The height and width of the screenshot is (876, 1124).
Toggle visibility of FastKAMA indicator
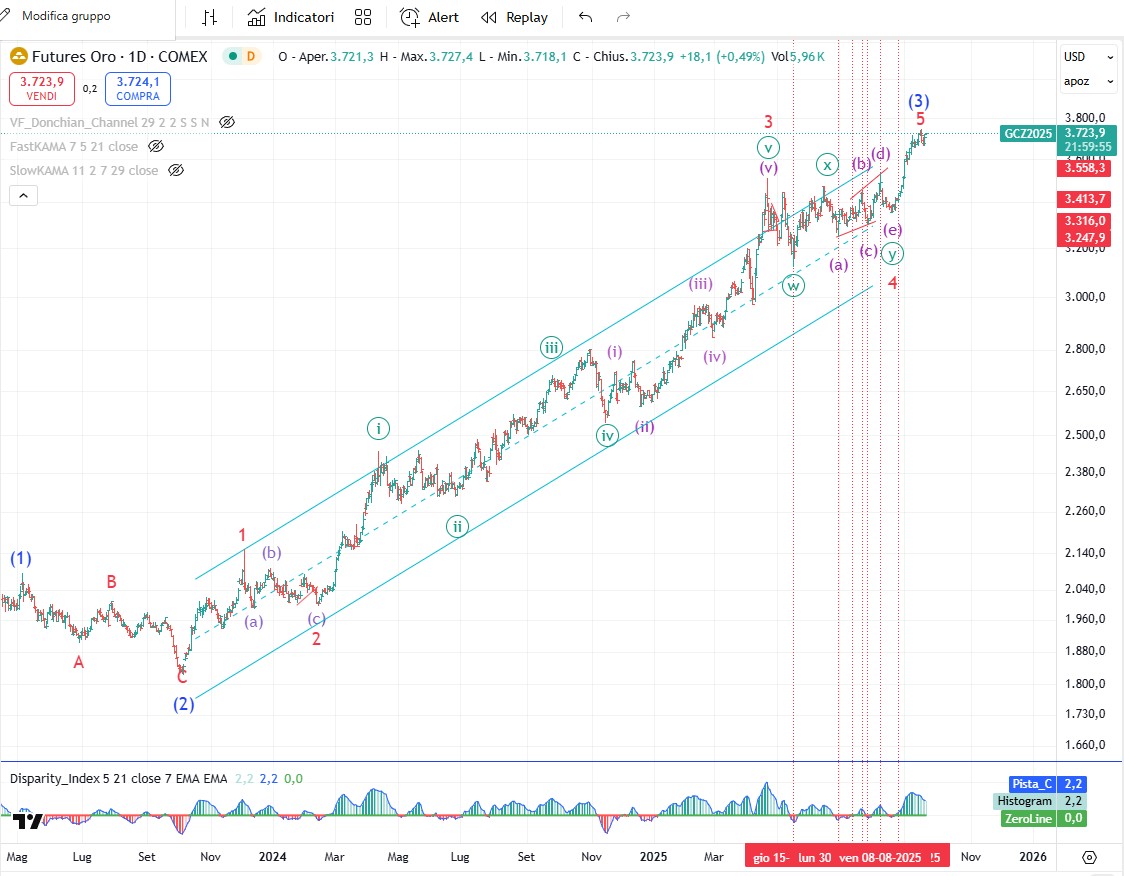pos(156,146)
